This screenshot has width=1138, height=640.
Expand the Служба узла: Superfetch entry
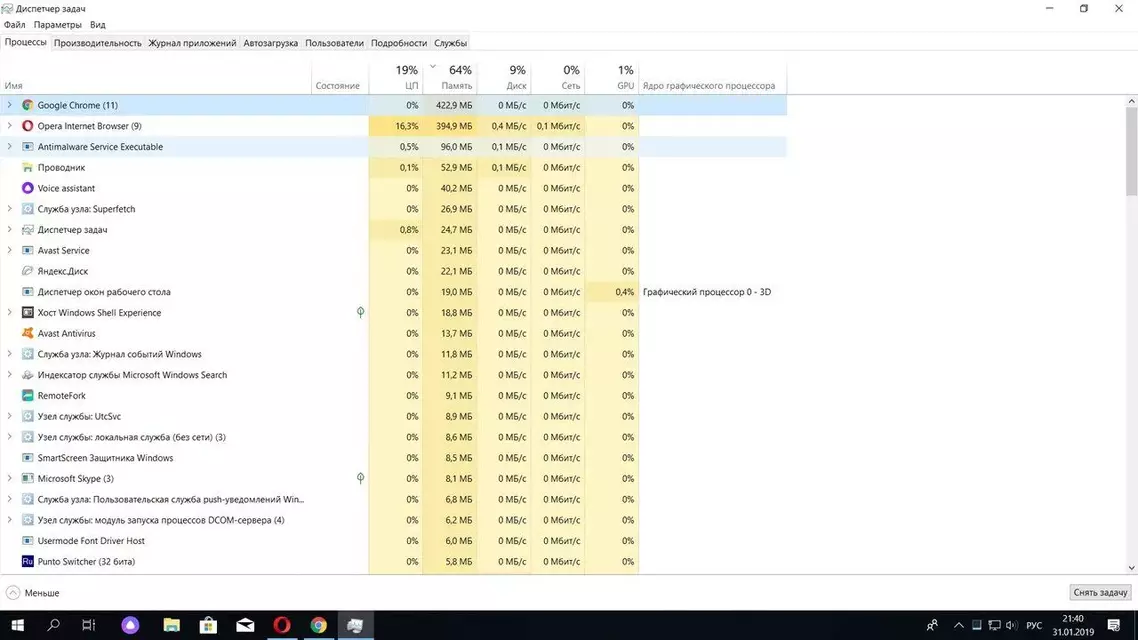tap(9, 209)
